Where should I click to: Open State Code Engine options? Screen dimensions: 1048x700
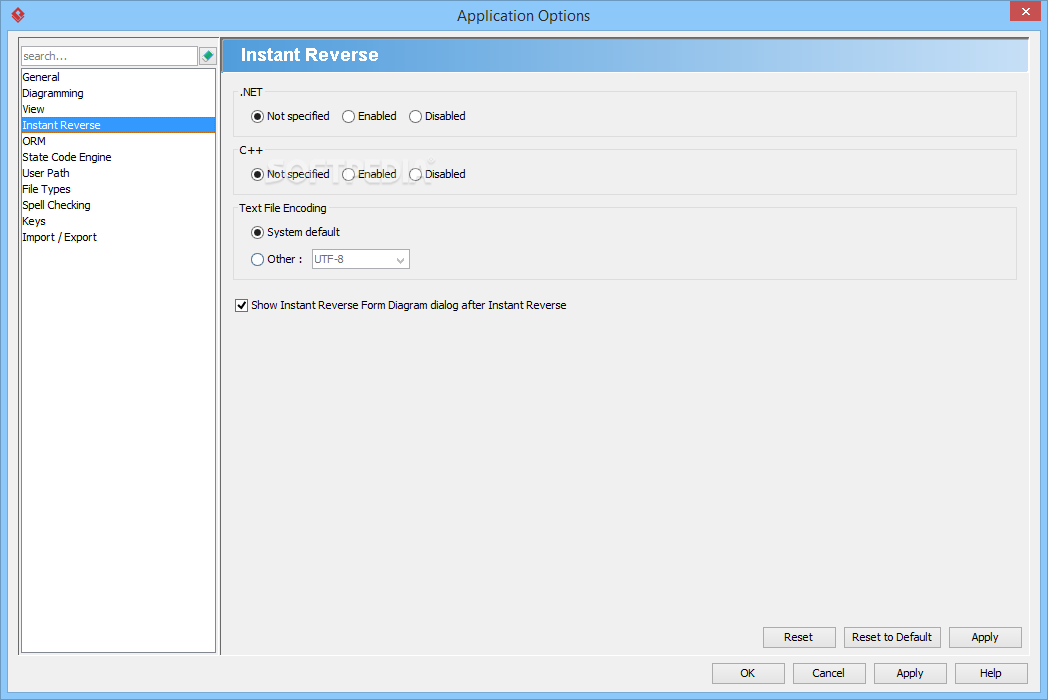[118, 157]
